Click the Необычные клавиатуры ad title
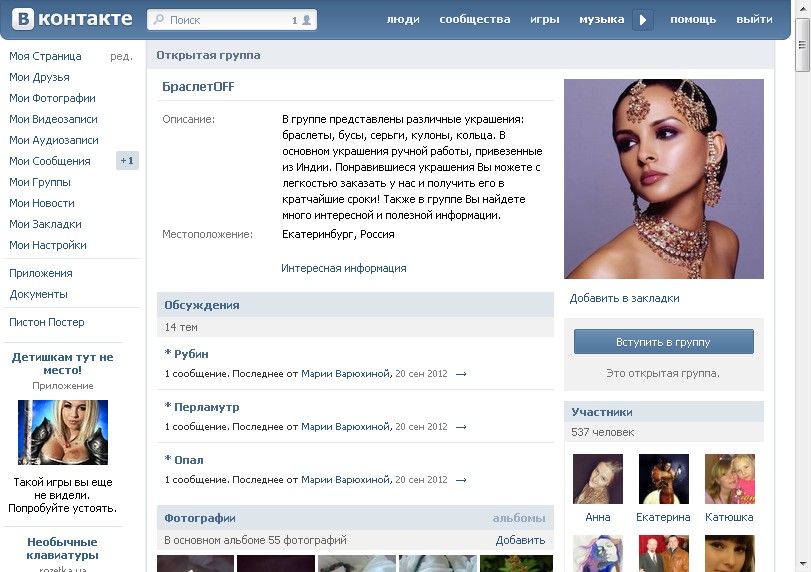 coord(63,549)
